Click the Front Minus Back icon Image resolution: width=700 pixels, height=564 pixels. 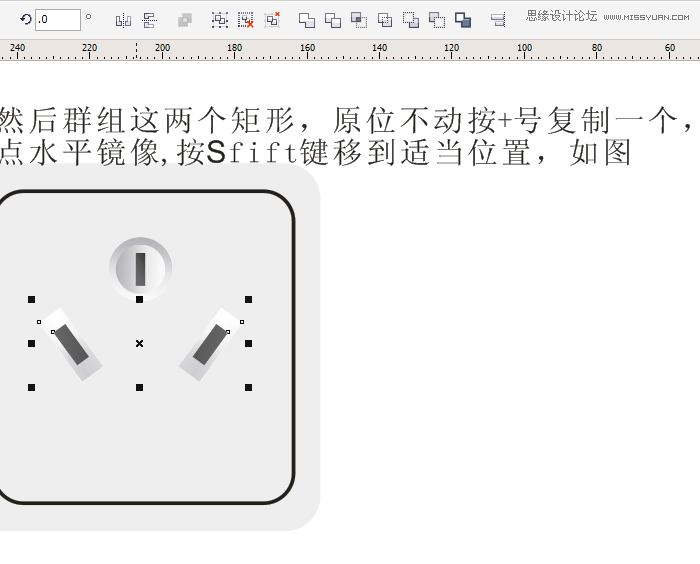pyautogui.click(x=411, y=20)
